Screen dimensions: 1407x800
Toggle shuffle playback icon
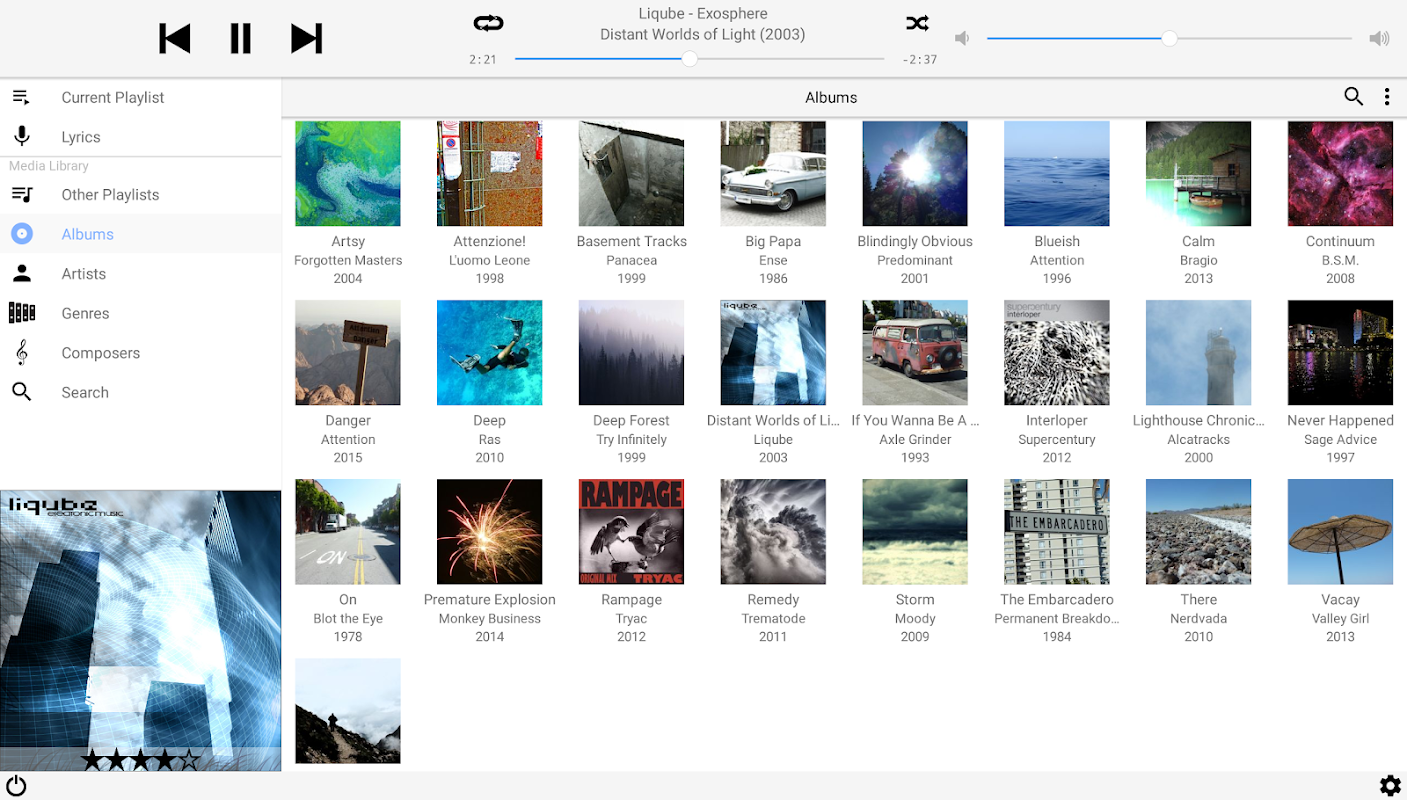pos(917,23)
